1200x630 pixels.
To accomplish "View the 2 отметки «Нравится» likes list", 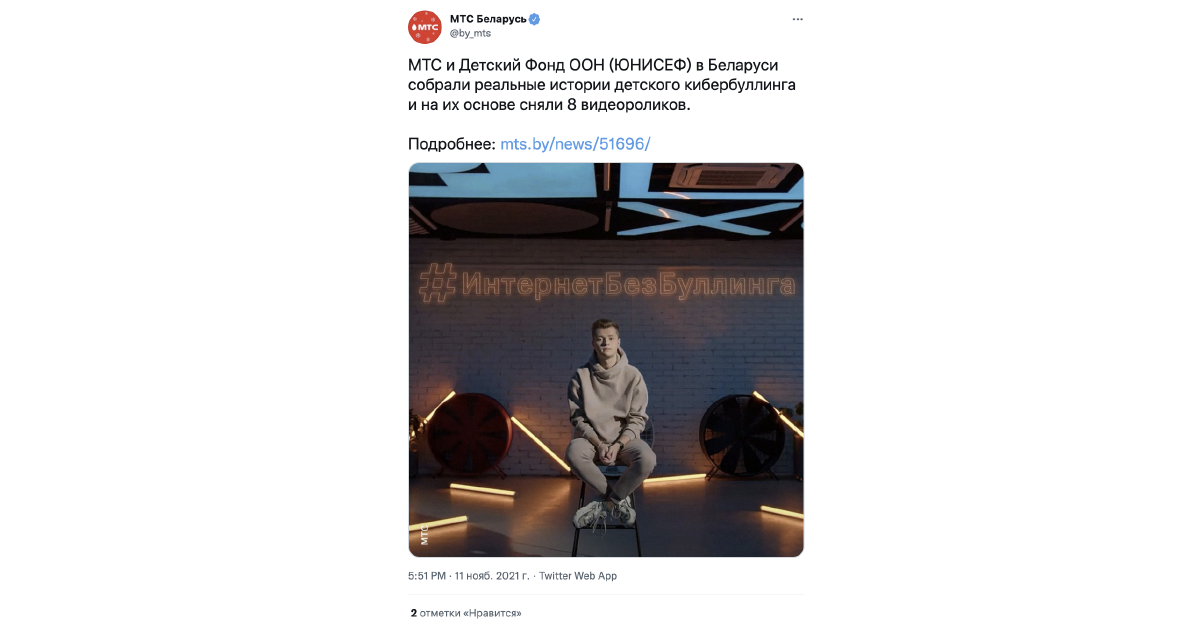I will pos(466,613).
